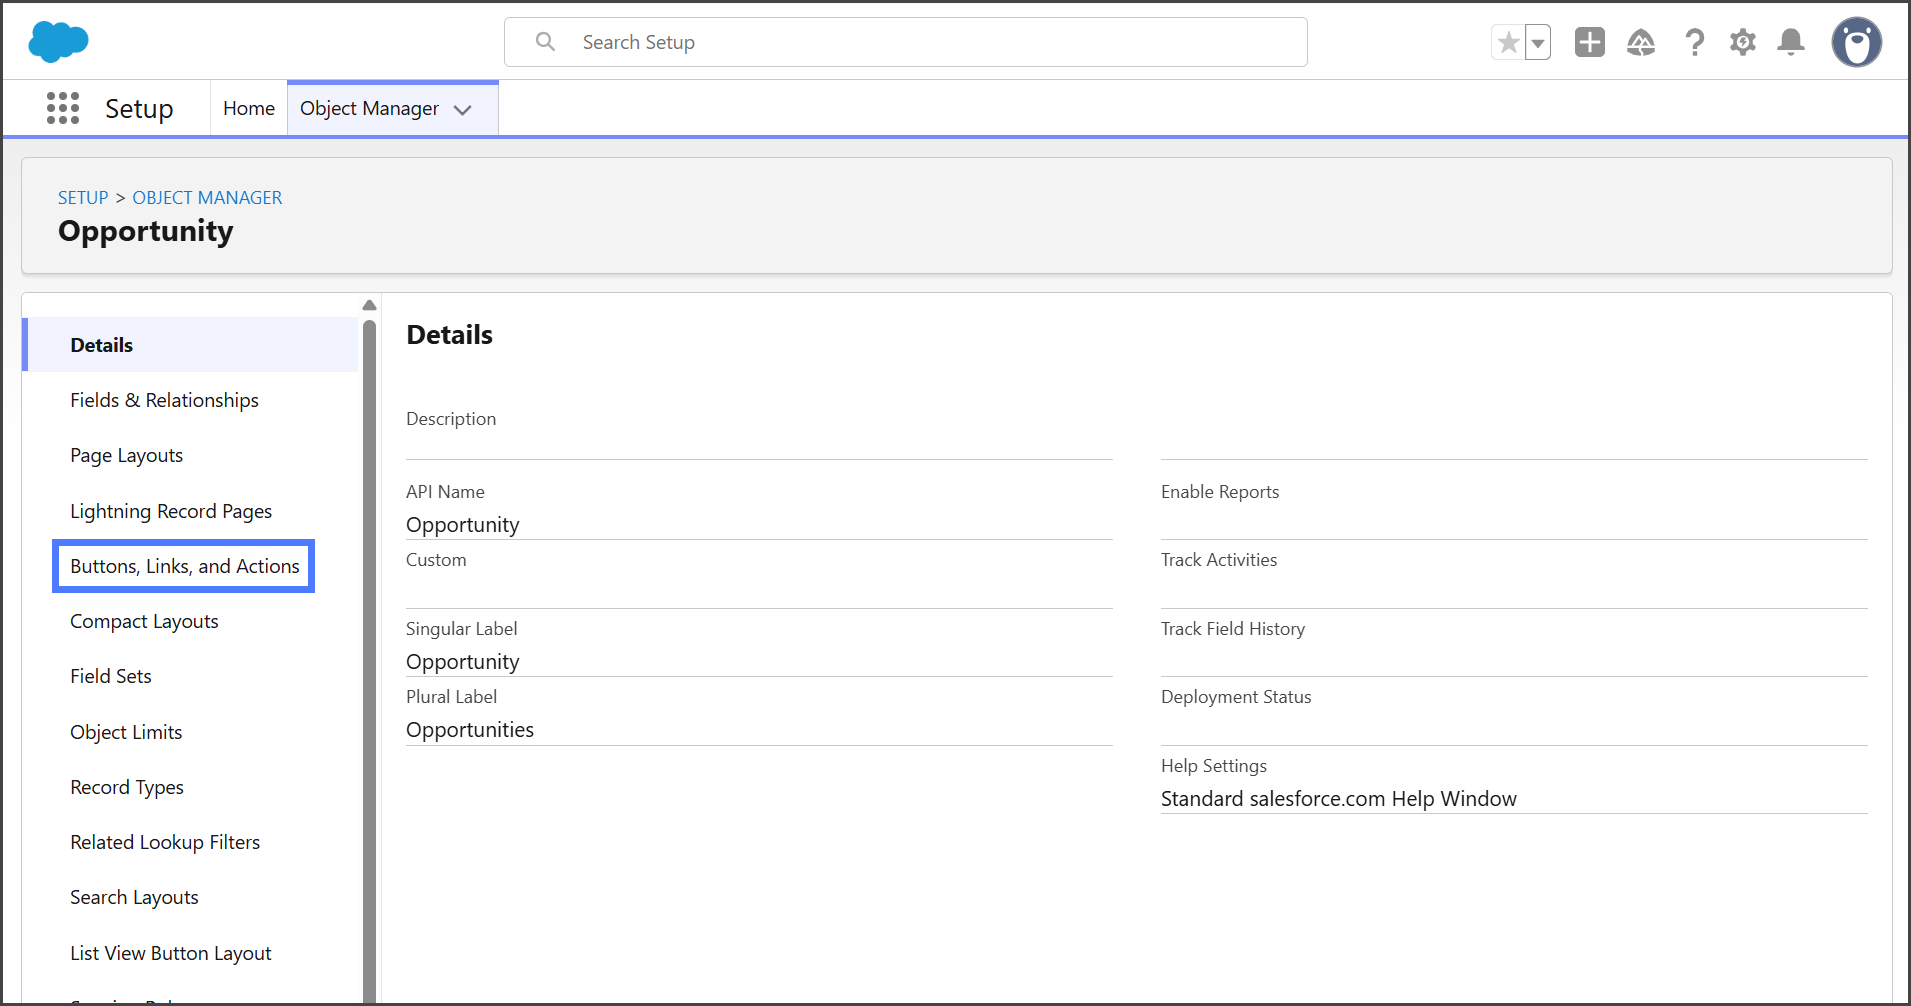Open the user profile avatar
1911x1006 pixels.
coord(1856,42)
